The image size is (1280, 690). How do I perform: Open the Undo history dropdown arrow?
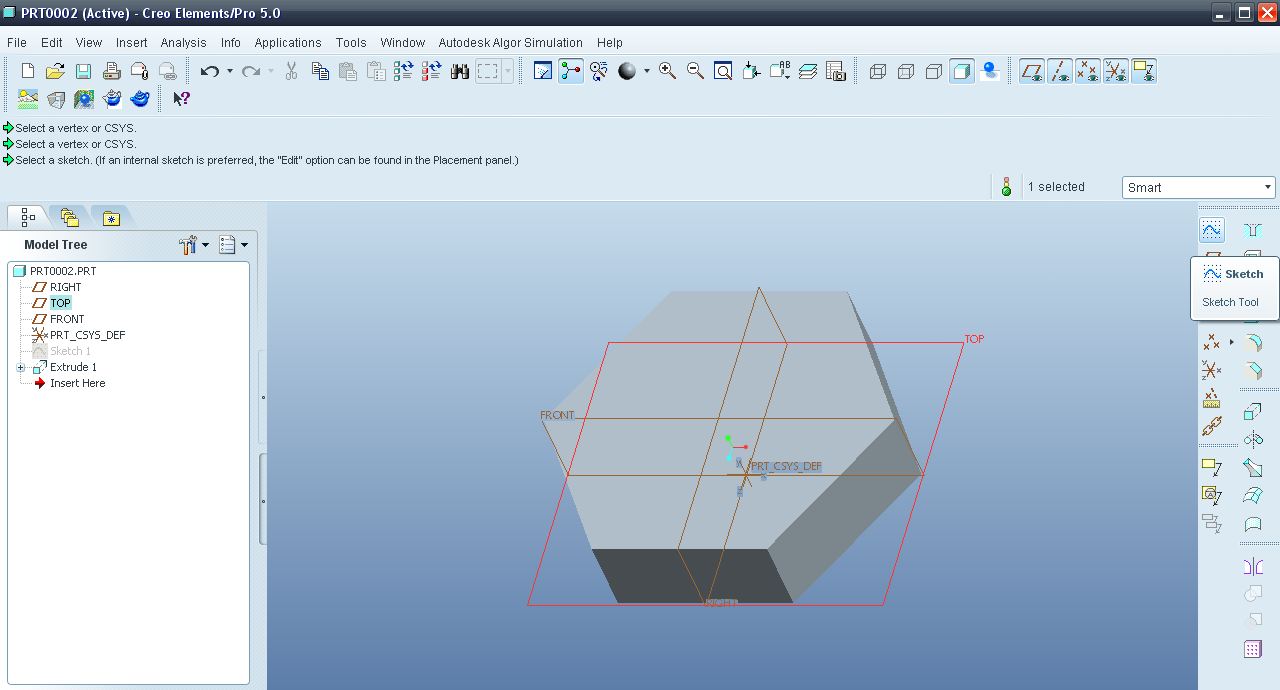click(229, 71)
